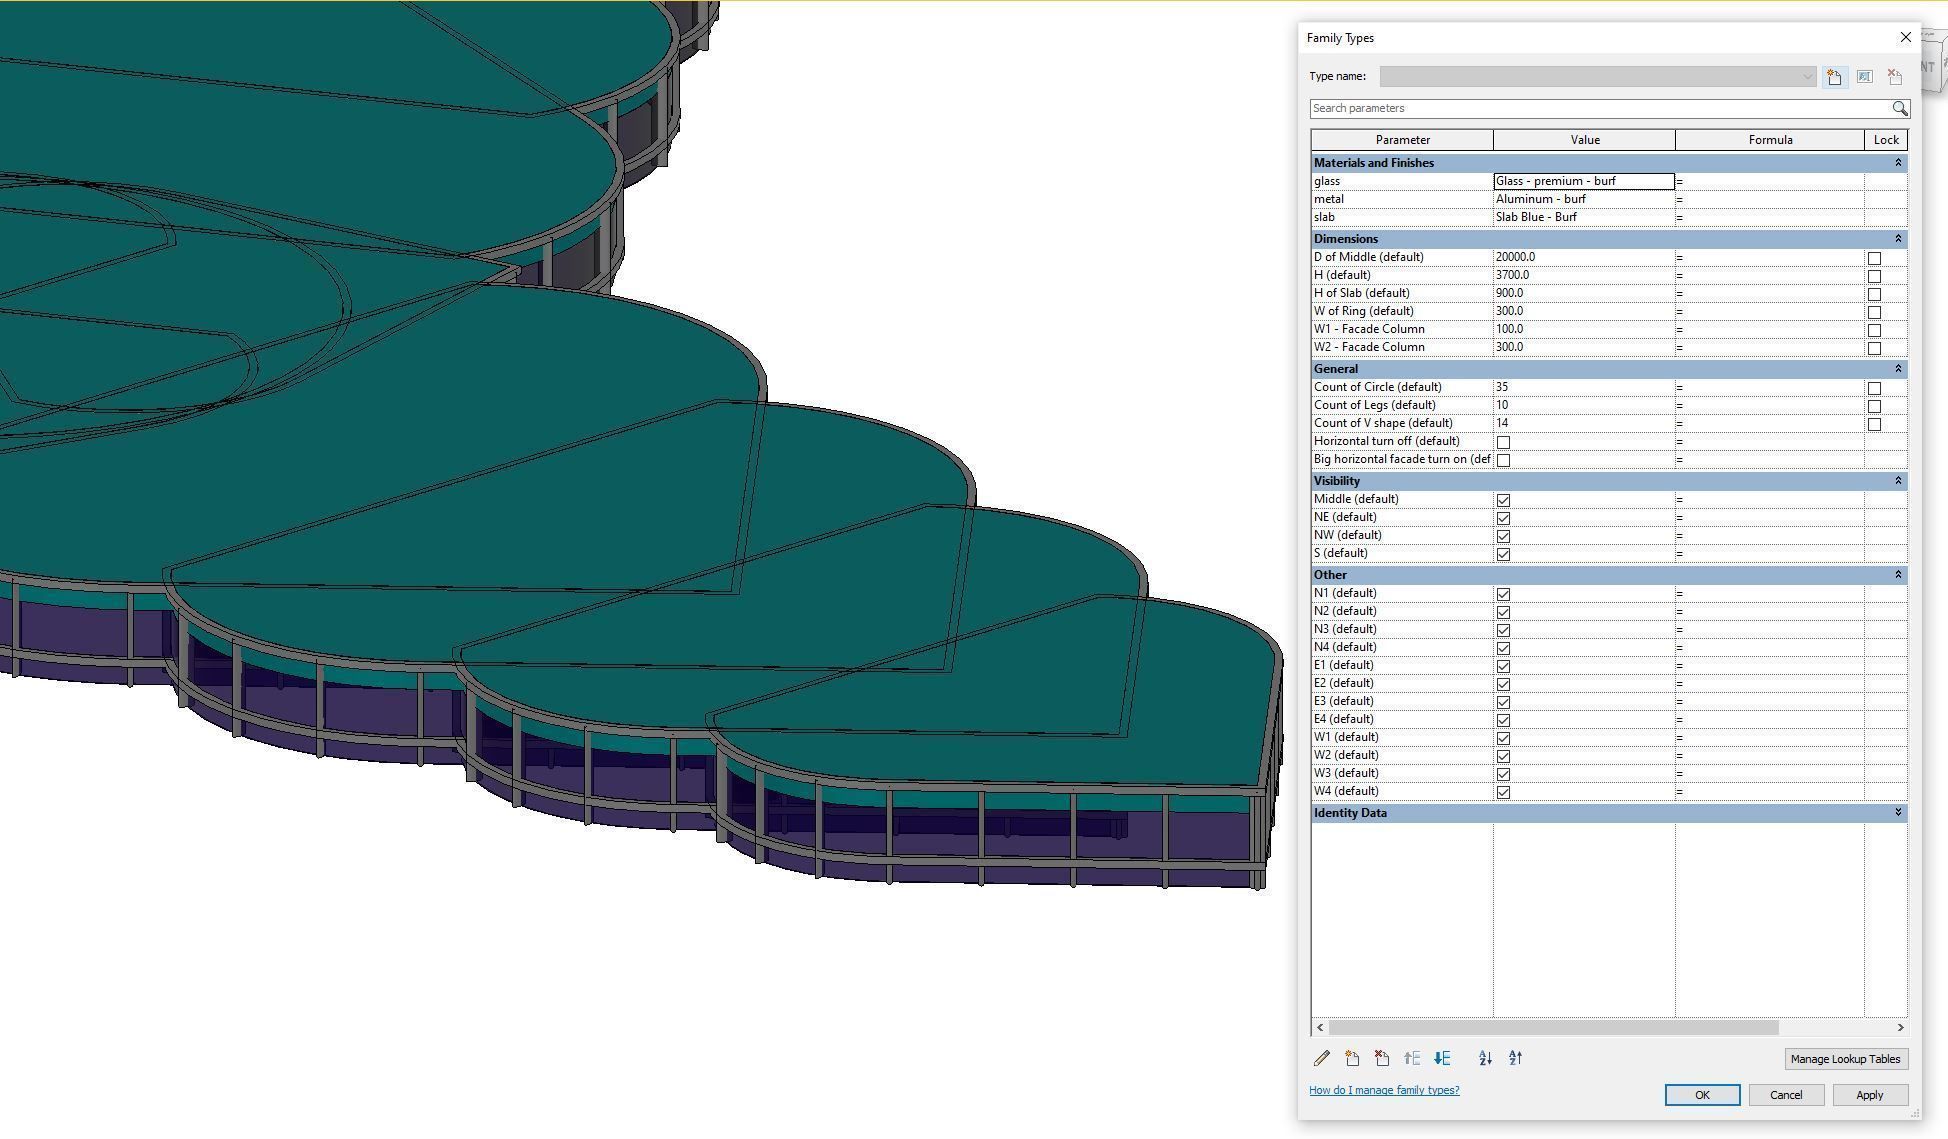Image resolution: width=1948 pixels, height=1139 pixels.
Task: Click the New Type icon
Action: [1834, 77]
